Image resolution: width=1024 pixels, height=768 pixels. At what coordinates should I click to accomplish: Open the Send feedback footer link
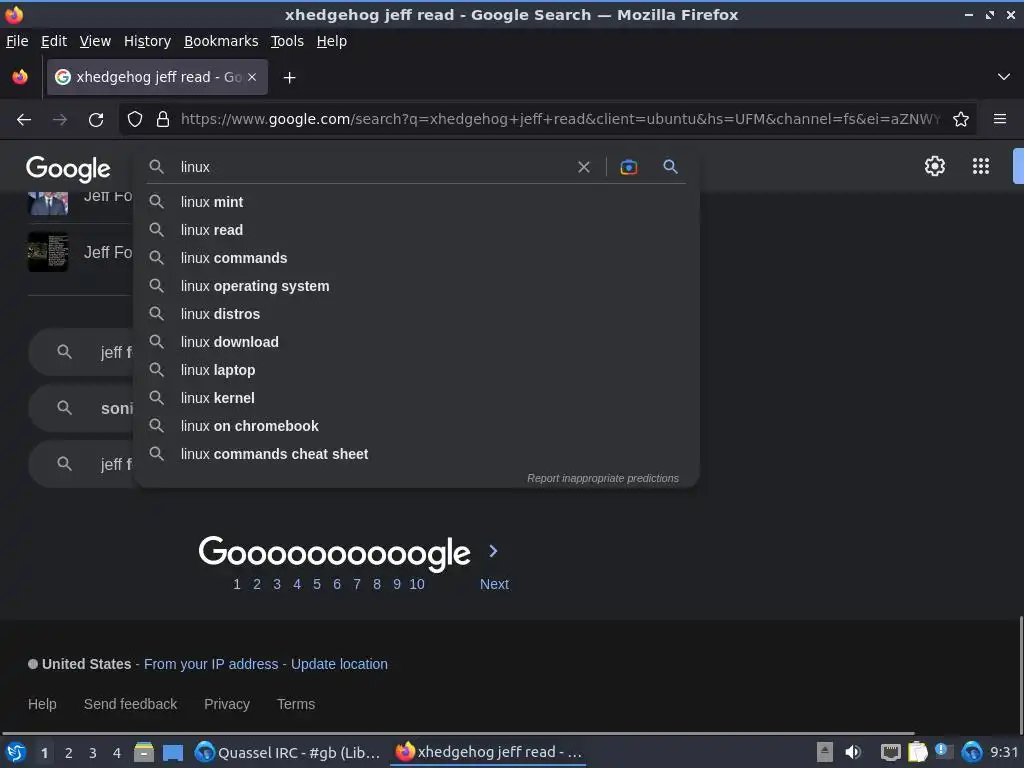coord(131,704)
